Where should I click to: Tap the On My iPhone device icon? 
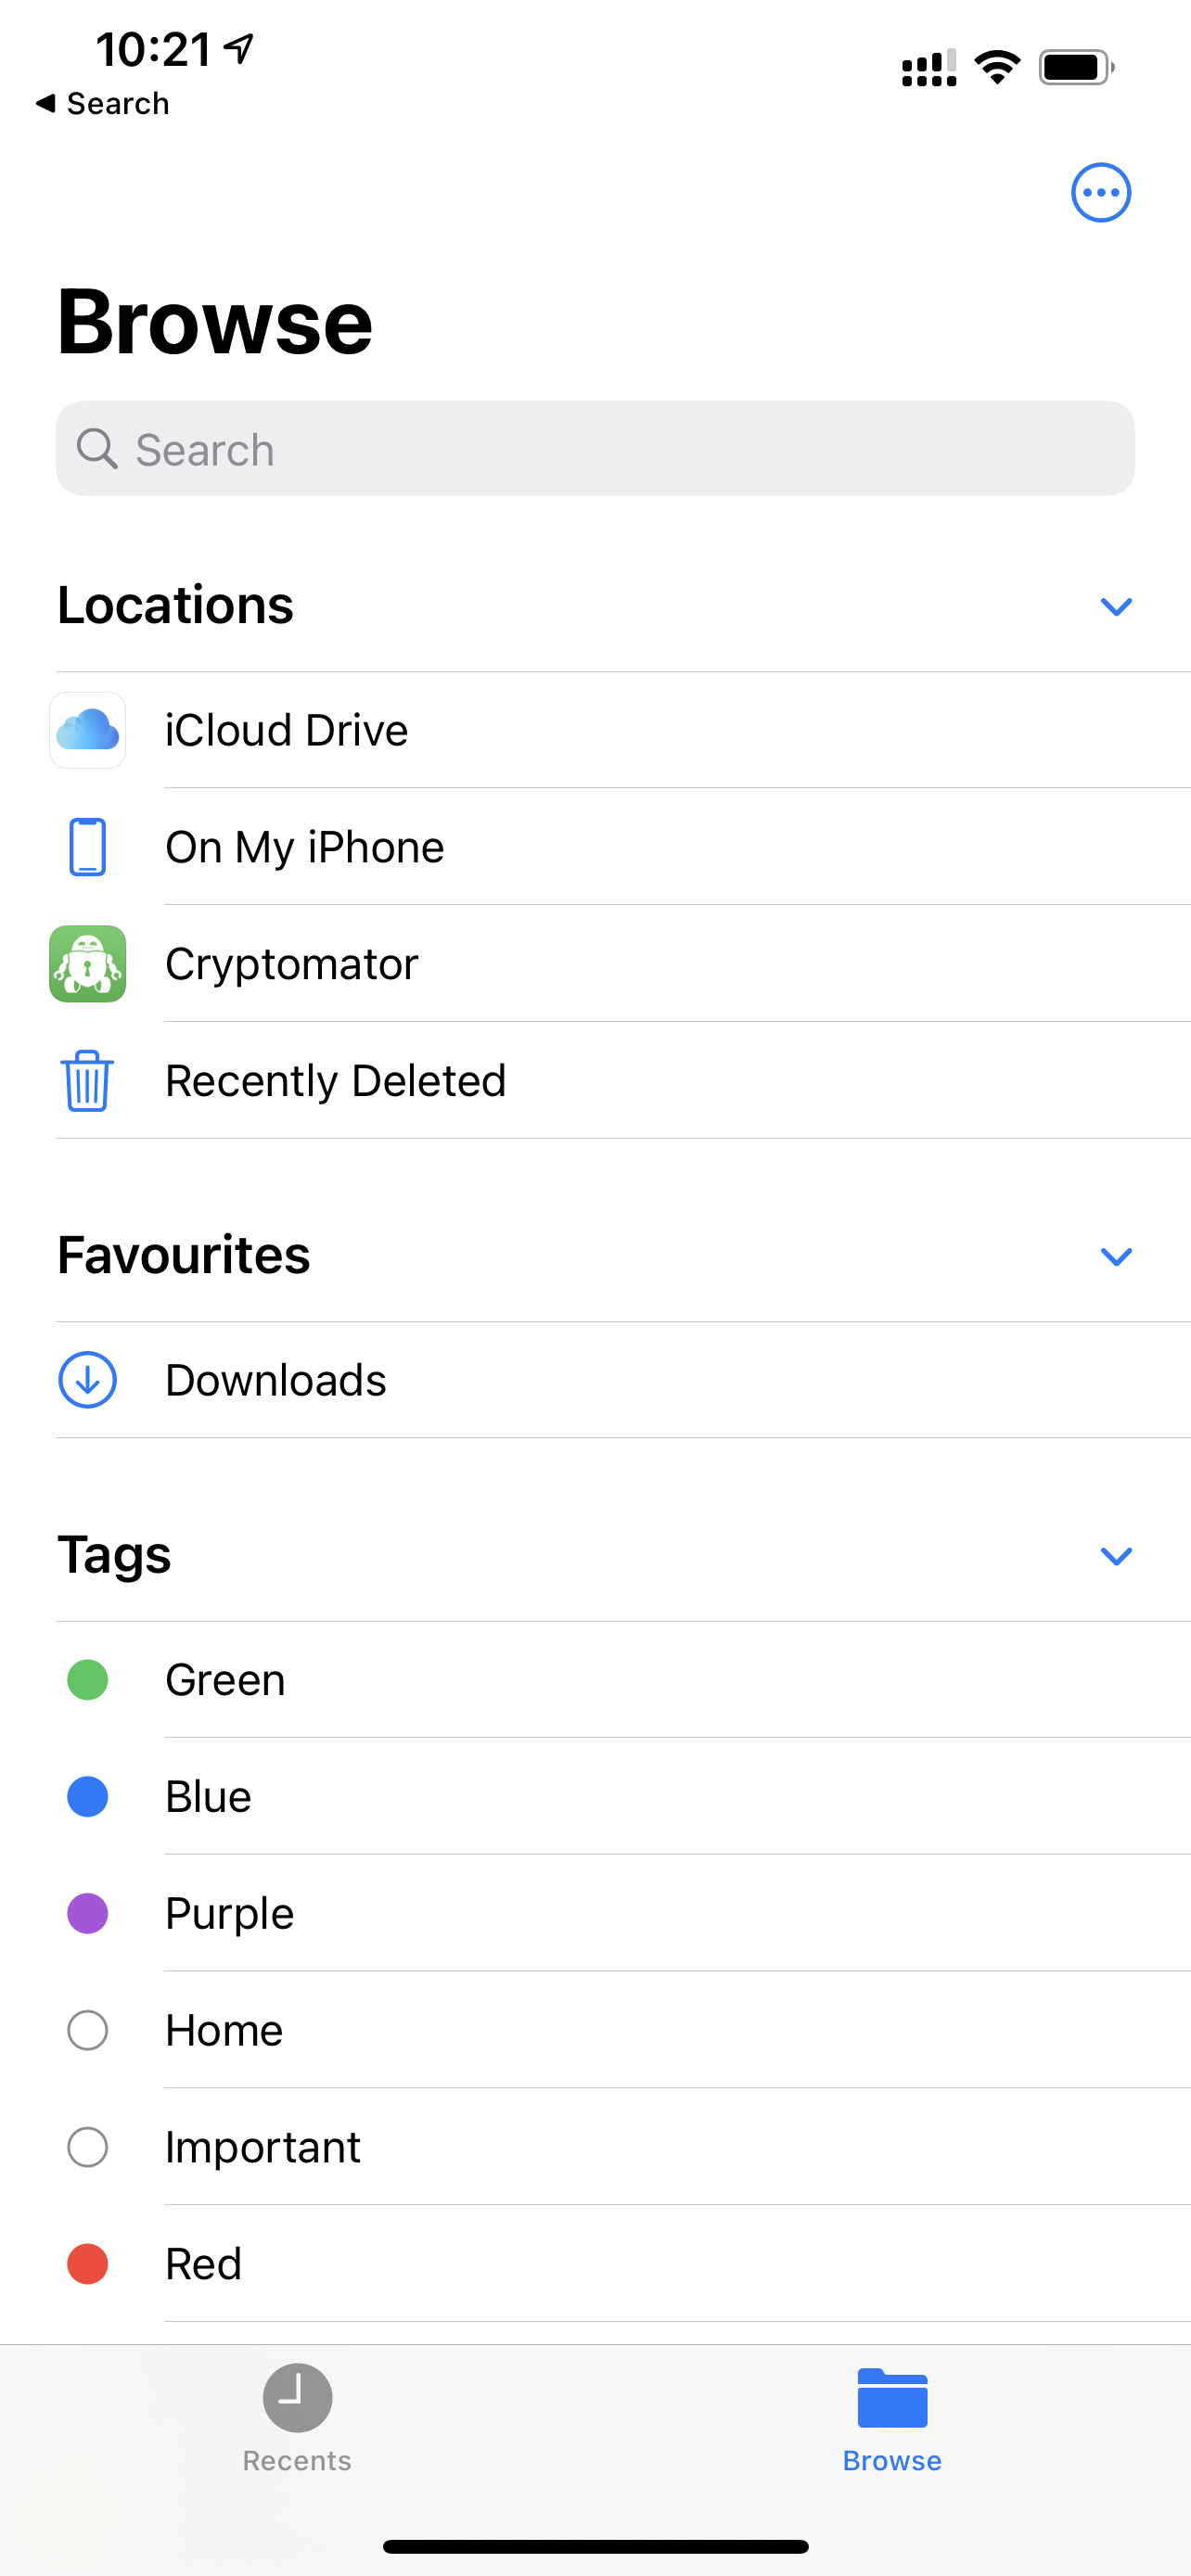[x=88, y=847]
